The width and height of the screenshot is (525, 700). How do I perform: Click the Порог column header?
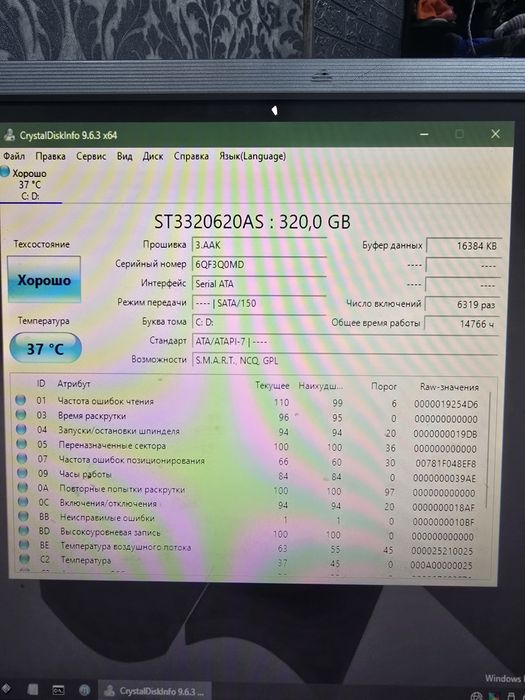point(384,386)
